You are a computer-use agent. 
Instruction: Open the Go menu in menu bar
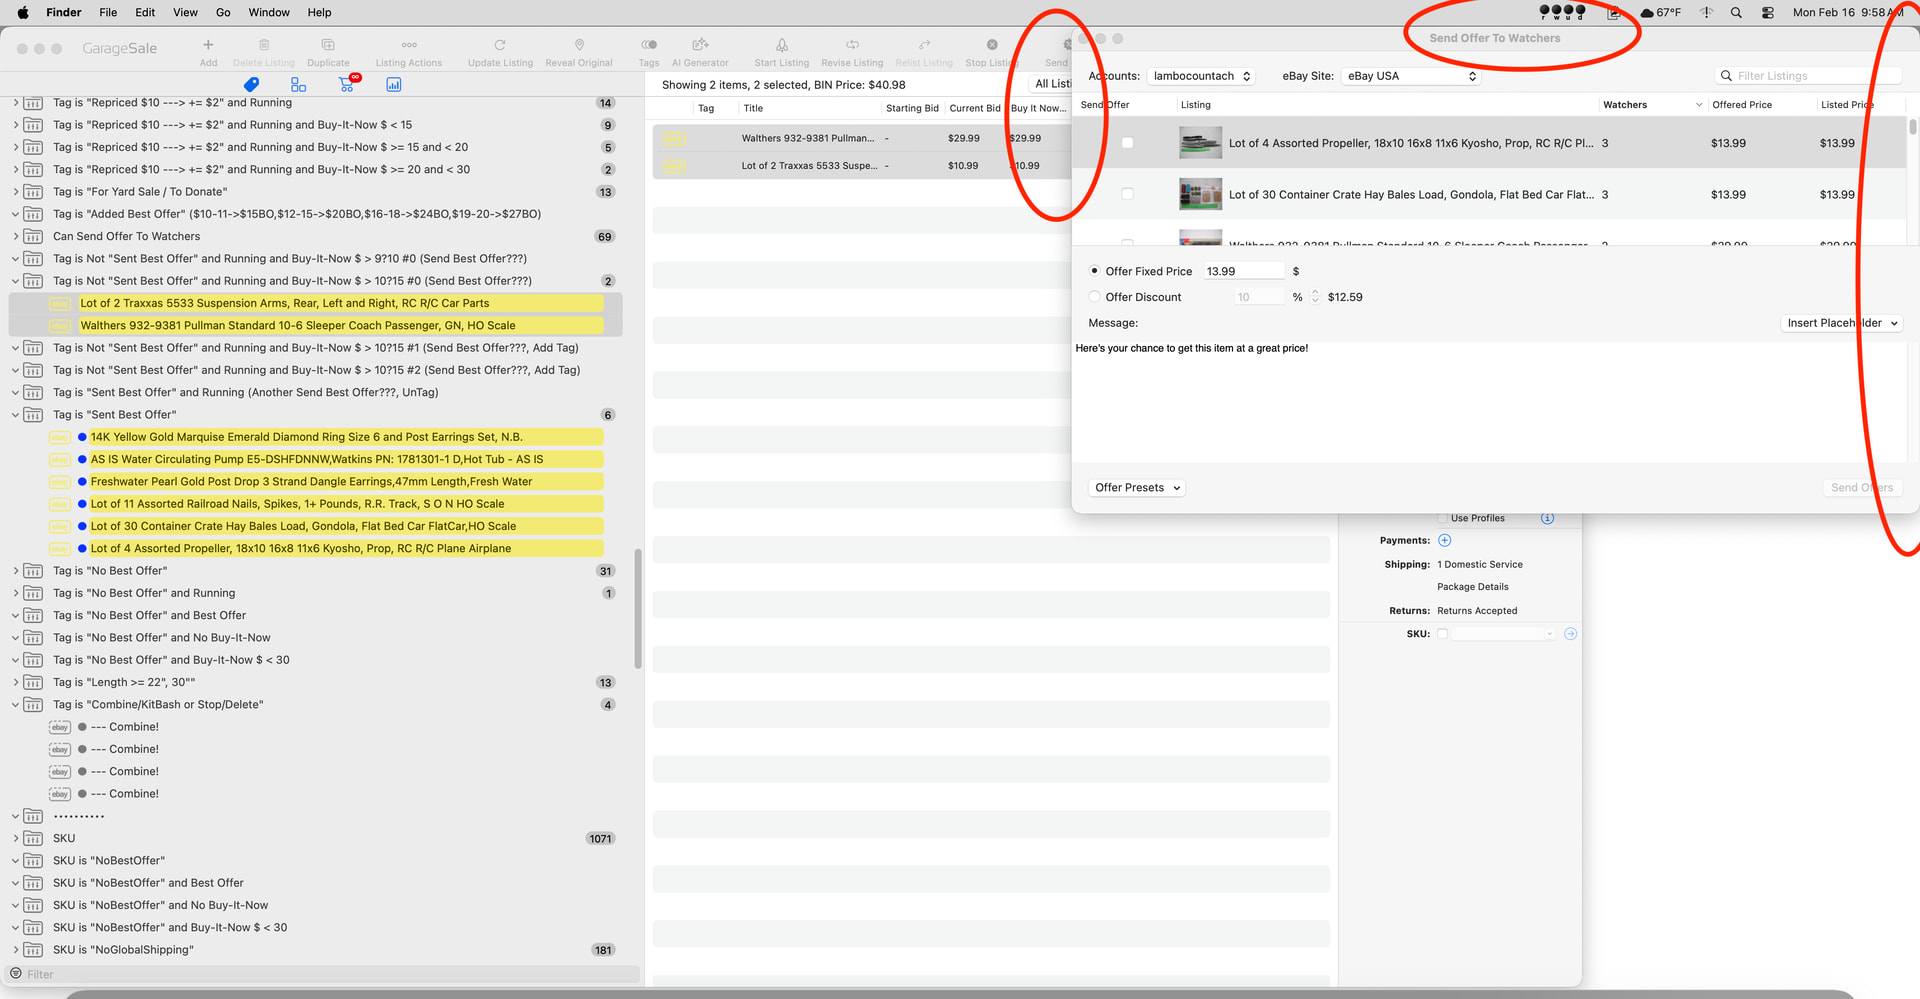pos(223,12)
